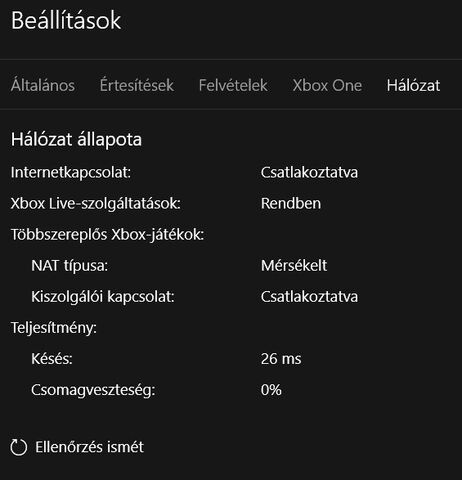Click the Ellenőrzés ismét text button
The height and width of the screenshot is (480, 462).
[89, 447]
